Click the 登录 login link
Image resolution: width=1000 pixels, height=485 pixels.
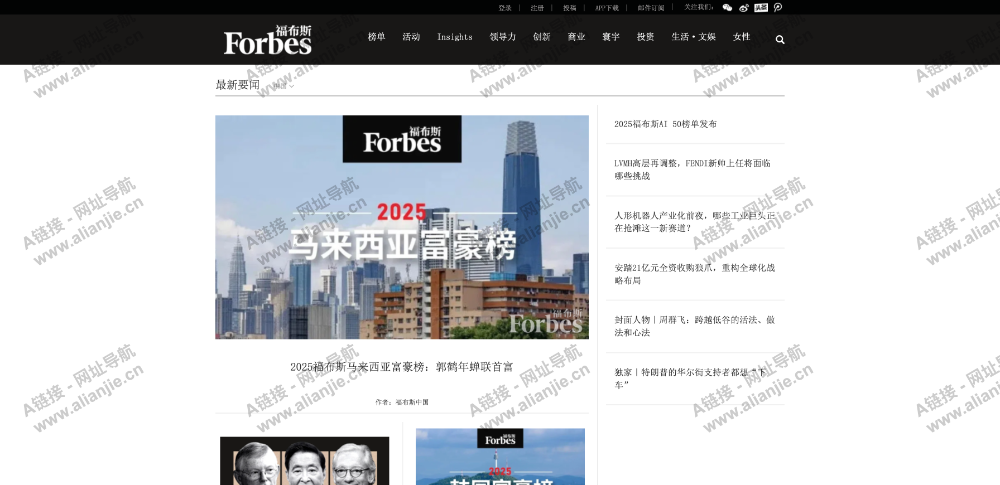(505, 7)
